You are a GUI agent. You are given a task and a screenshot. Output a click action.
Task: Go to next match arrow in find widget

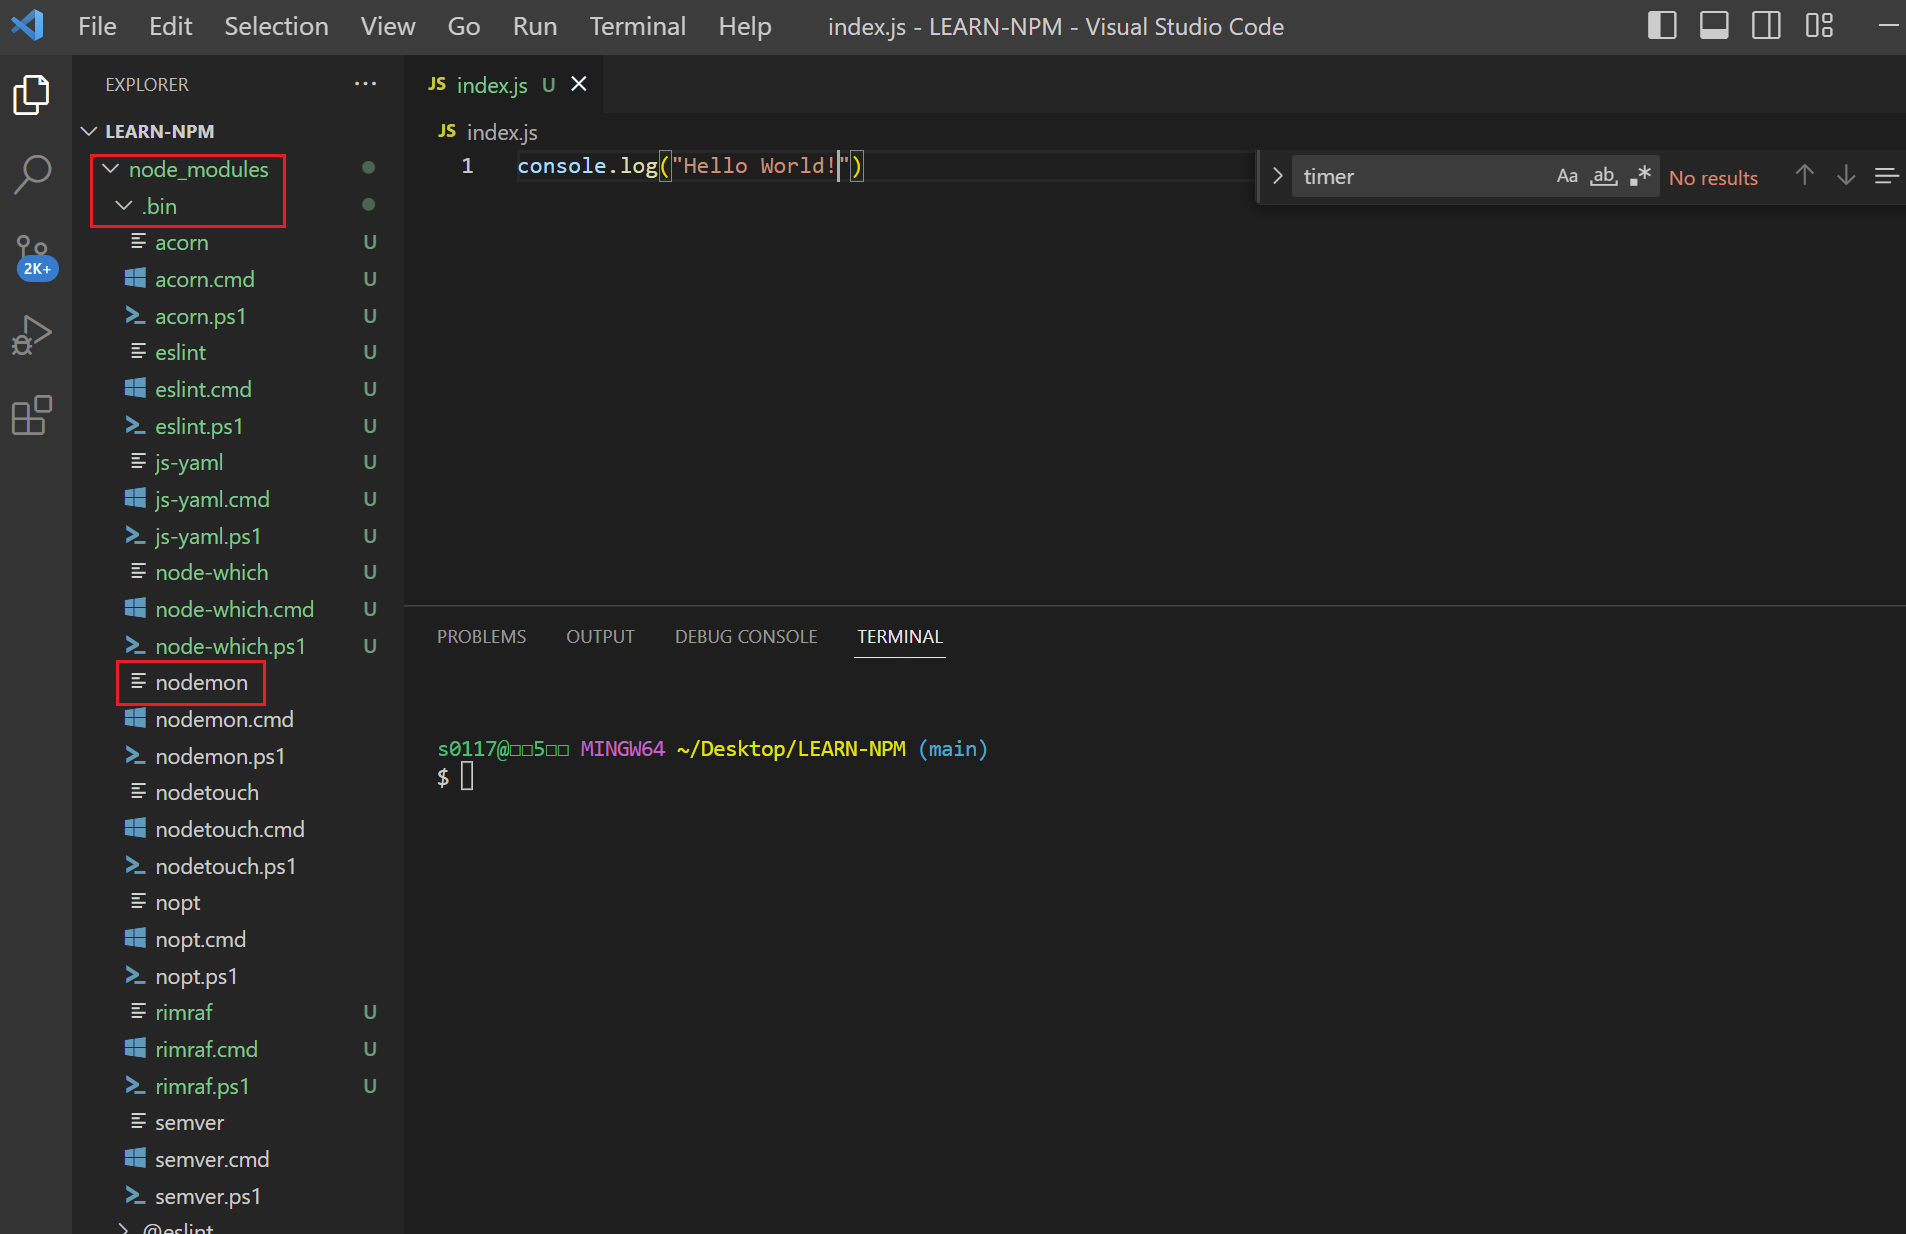(1846, 176)
